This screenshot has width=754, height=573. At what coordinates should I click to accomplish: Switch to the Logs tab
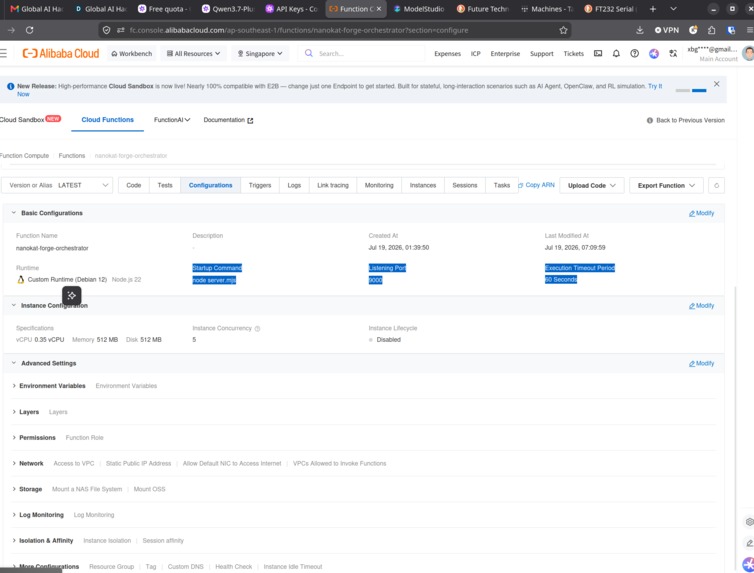(294, 185)
